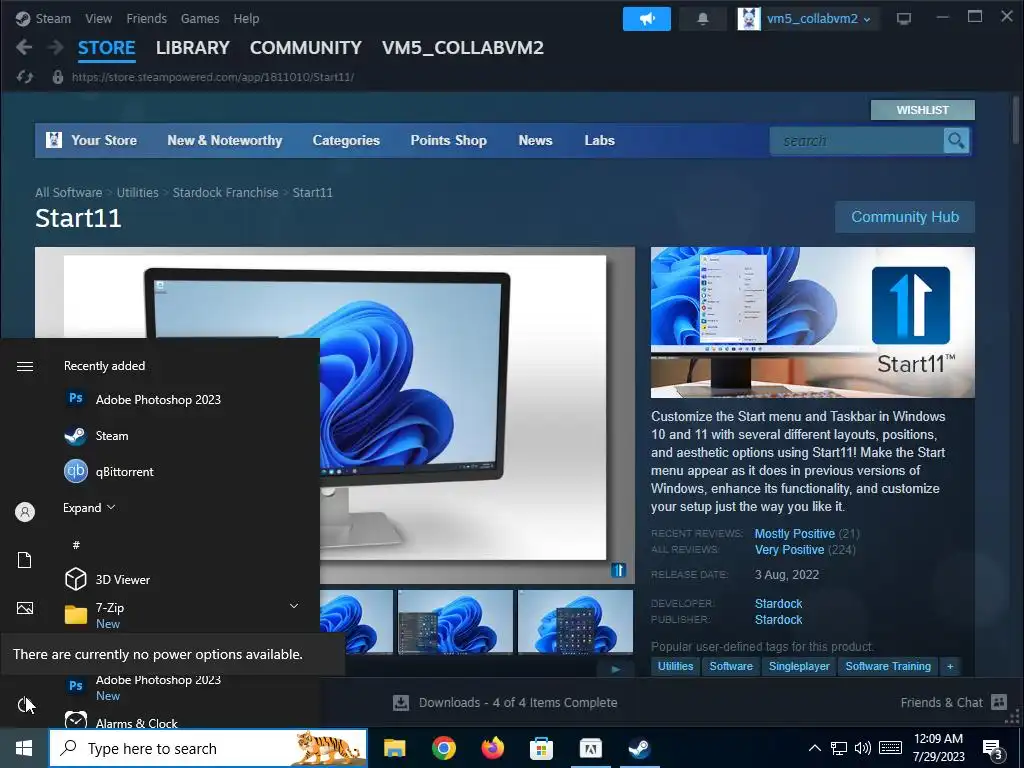The image size is (1024, 768).
Task: Click the WISHLIST button
Action: [x=922, y=110]
